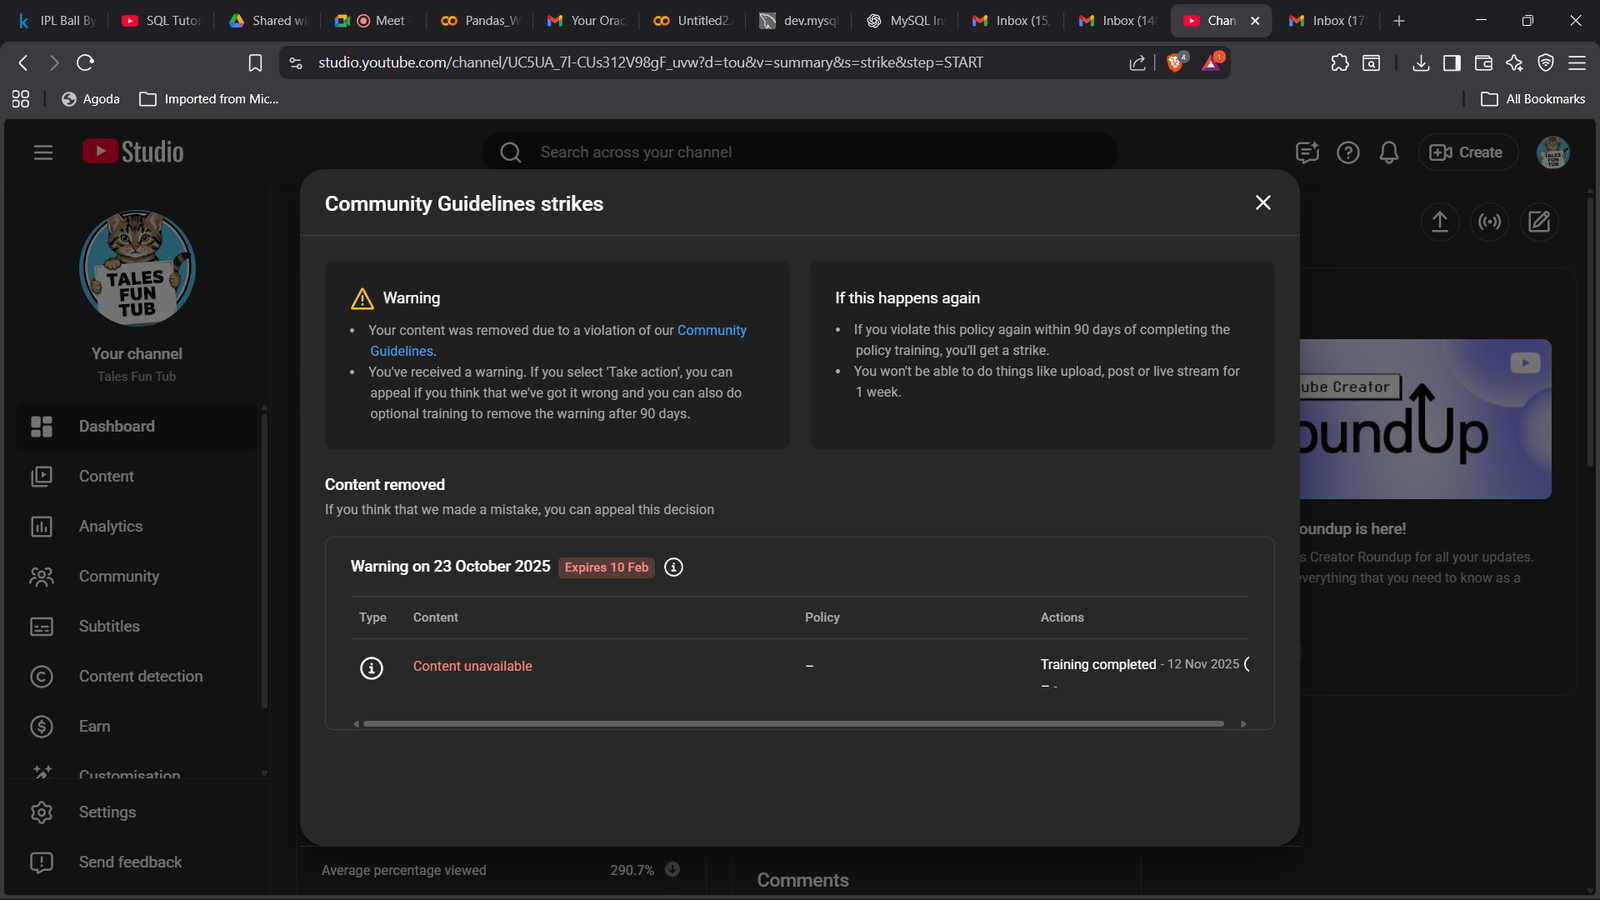Open the Community Guidelines link
The width and height of the screenshot is (1600, 900).
click(x=711, y=330)
